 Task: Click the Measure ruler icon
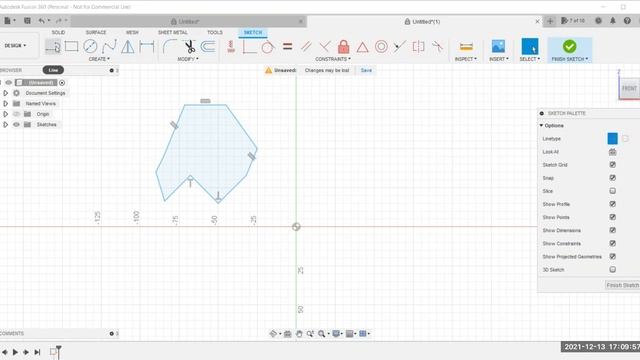[x=466, y=47]
